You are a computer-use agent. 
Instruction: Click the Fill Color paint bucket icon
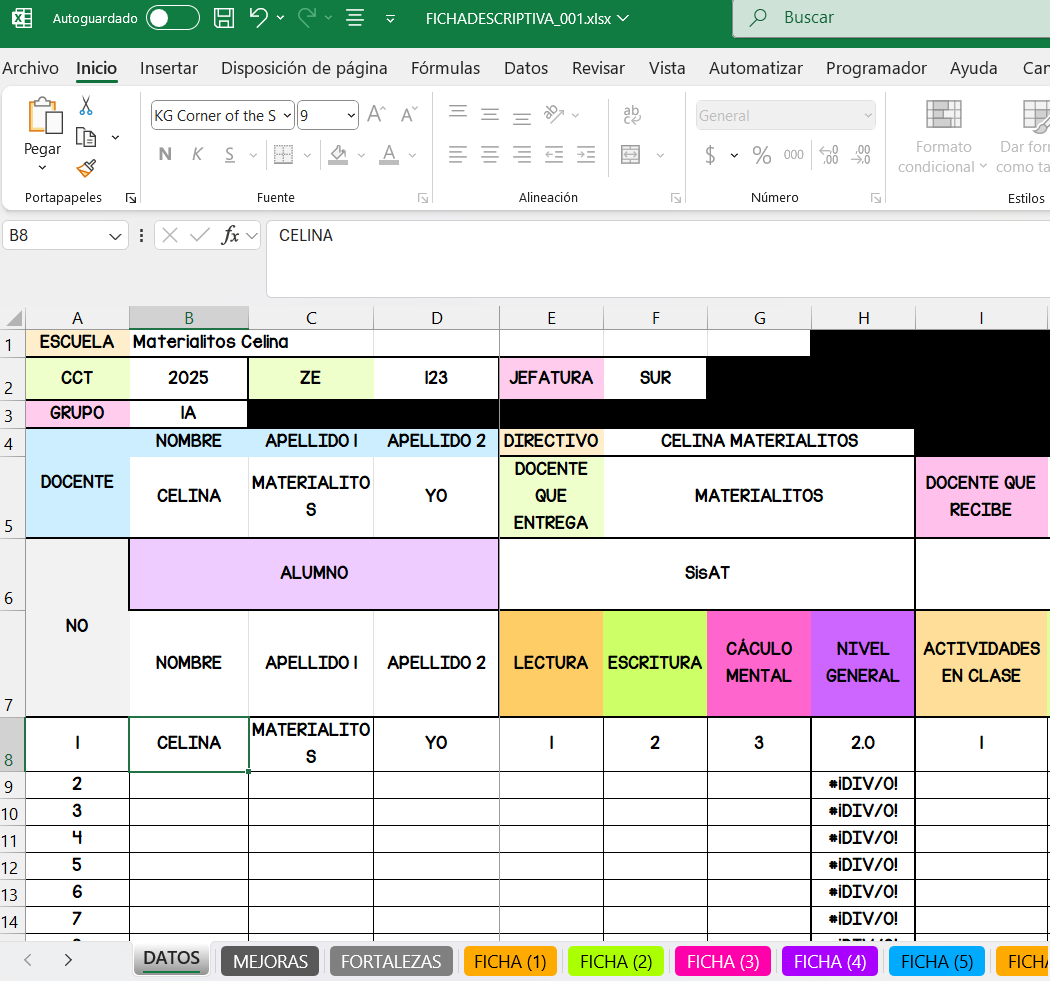(x=338, y=155)
